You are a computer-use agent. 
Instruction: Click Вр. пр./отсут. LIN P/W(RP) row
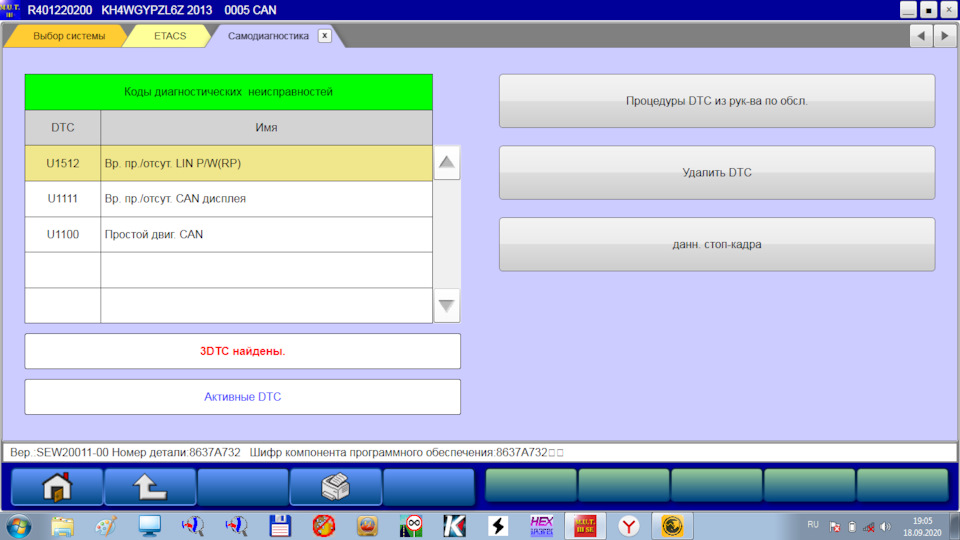[x=266, y=163]
